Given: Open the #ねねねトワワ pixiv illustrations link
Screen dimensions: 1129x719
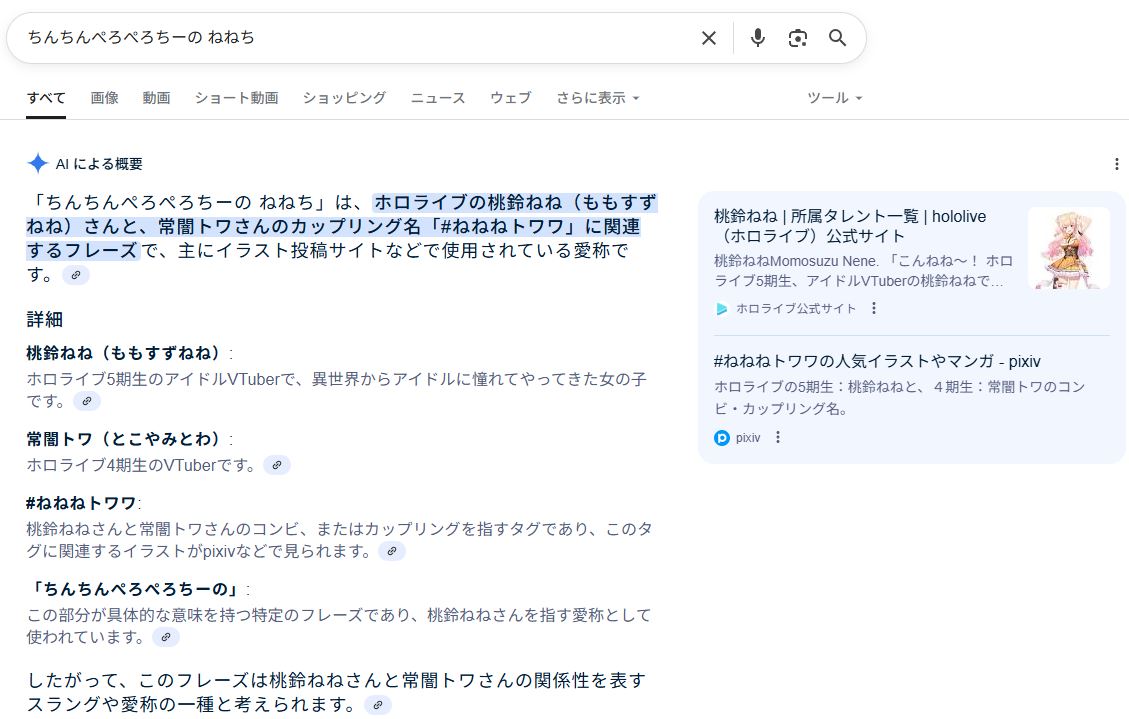Looking at the screenshot, I should (x=877, y=361).
